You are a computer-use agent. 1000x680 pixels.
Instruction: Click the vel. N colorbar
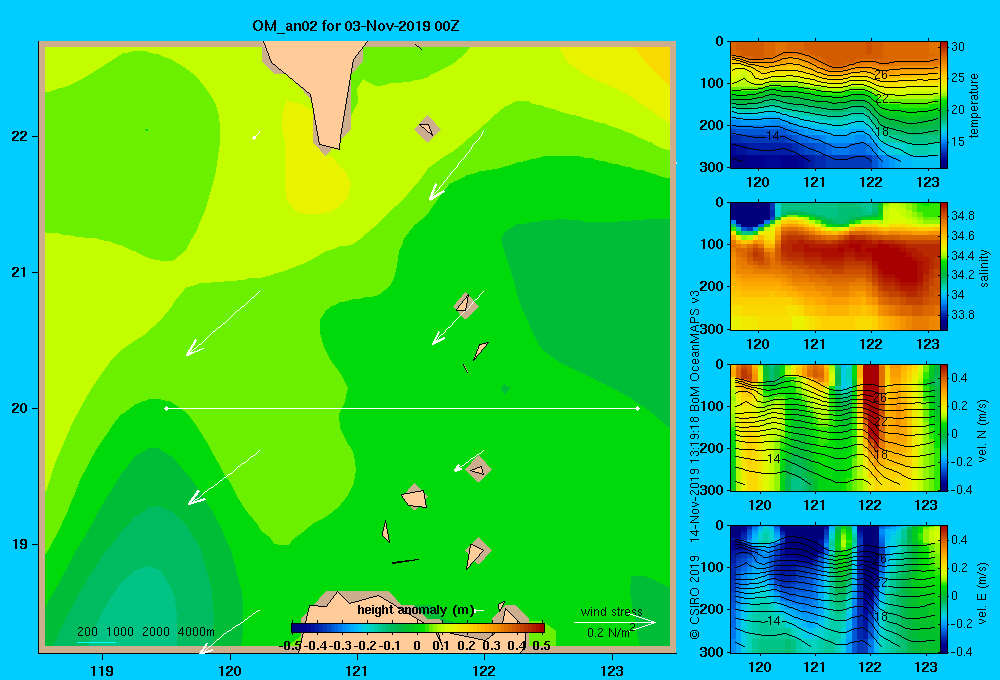pyautogui.click(x=943, y=428)
